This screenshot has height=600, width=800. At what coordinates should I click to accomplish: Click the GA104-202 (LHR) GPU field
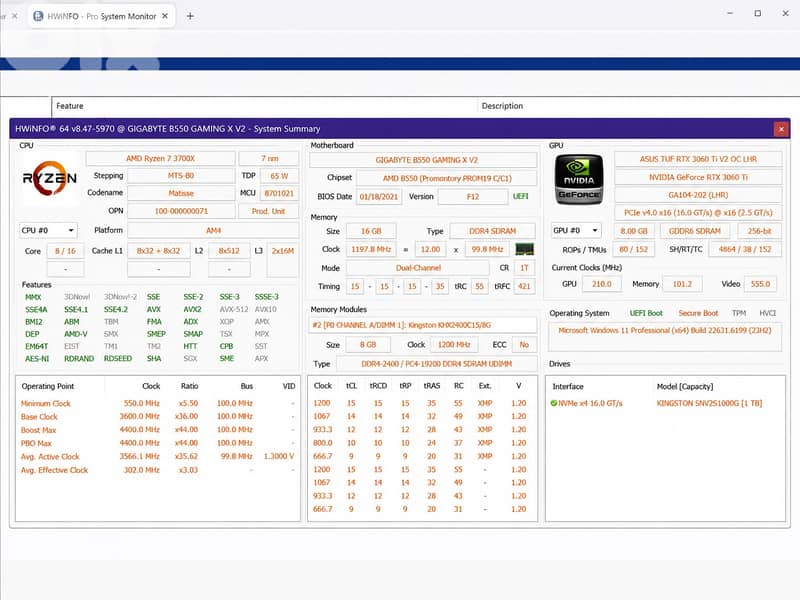[698, 195]
